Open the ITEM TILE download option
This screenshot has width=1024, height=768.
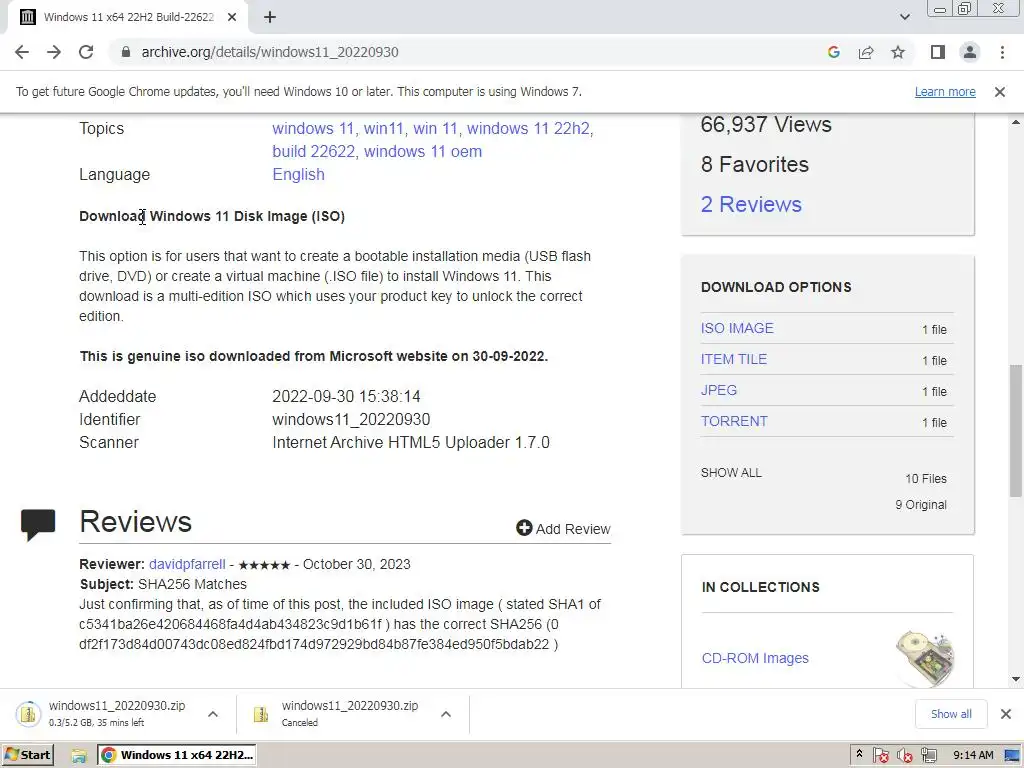734,359
